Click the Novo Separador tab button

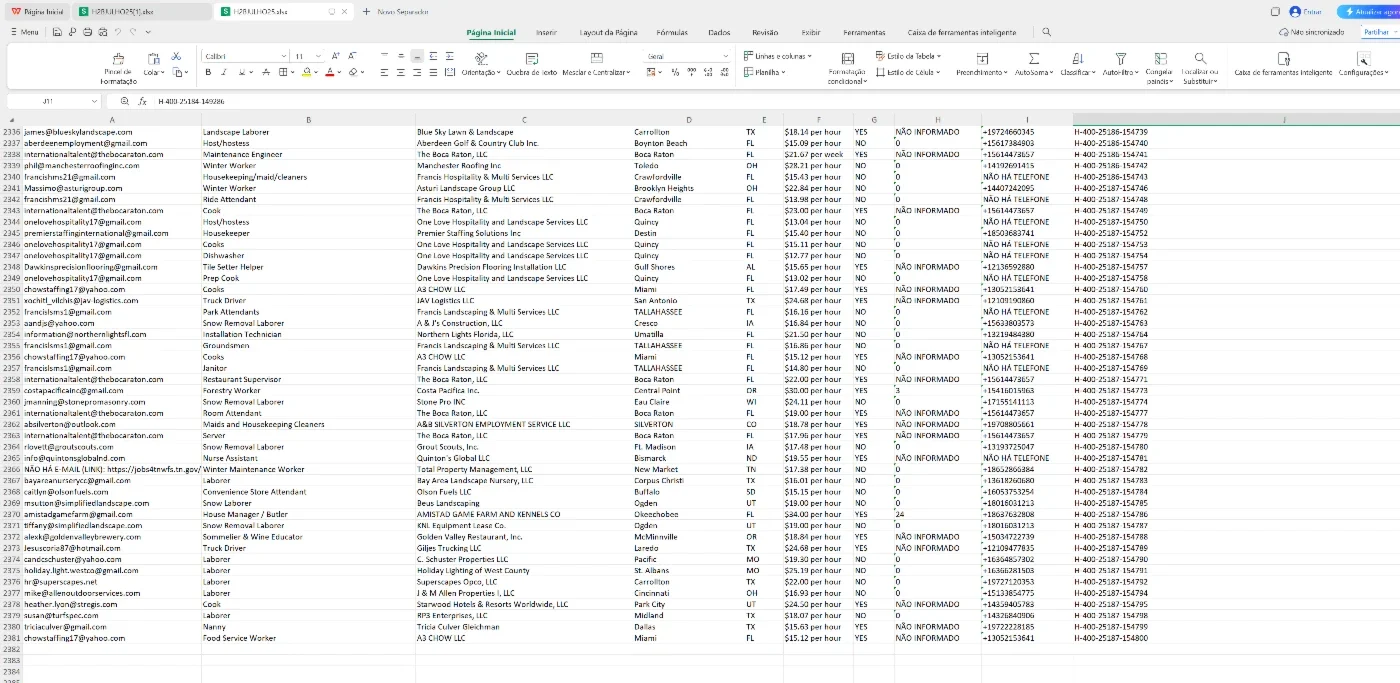pyautogui.click(x=396, y=11)
